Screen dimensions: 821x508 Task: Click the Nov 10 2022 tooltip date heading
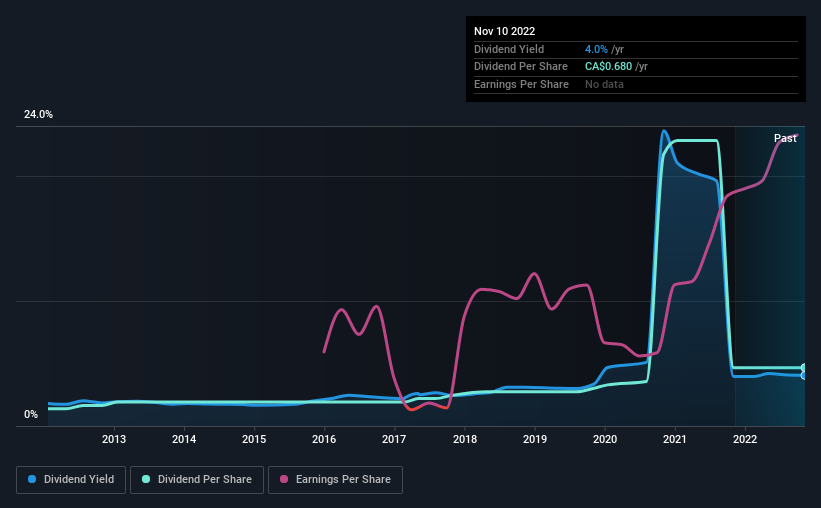pos(504,31)
